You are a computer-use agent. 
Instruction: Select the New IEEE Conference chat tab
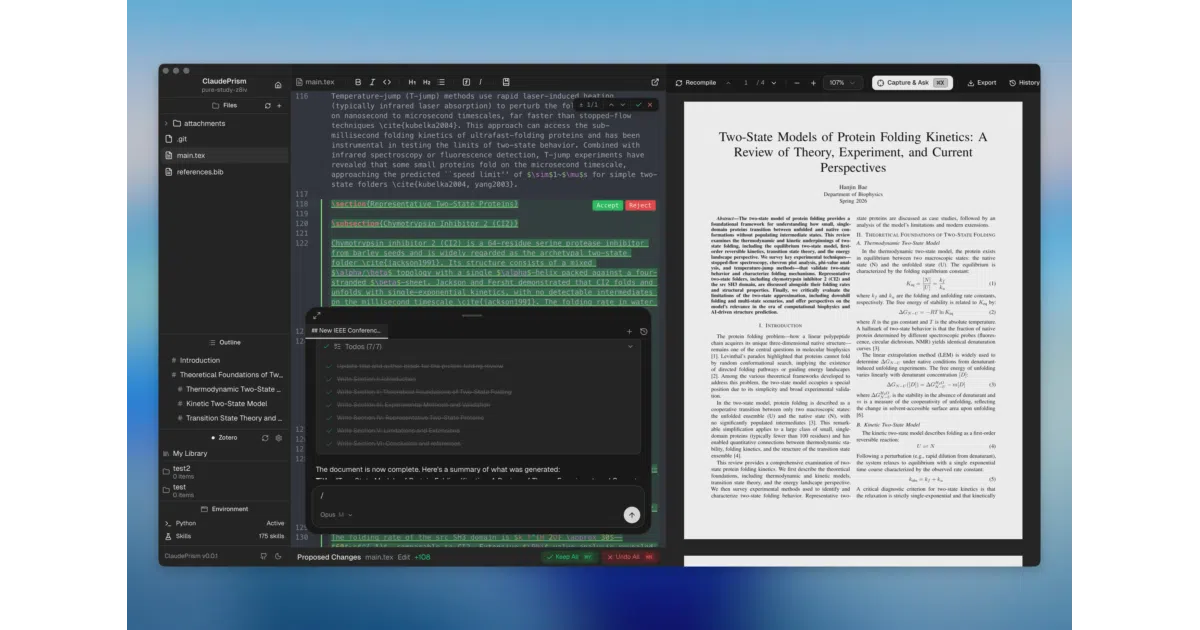pos(347,331)
